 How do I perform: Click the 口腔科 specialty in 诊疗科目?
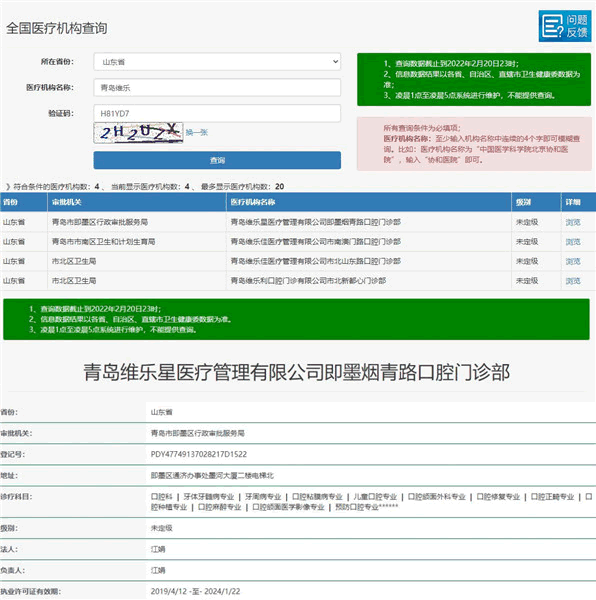161,497
